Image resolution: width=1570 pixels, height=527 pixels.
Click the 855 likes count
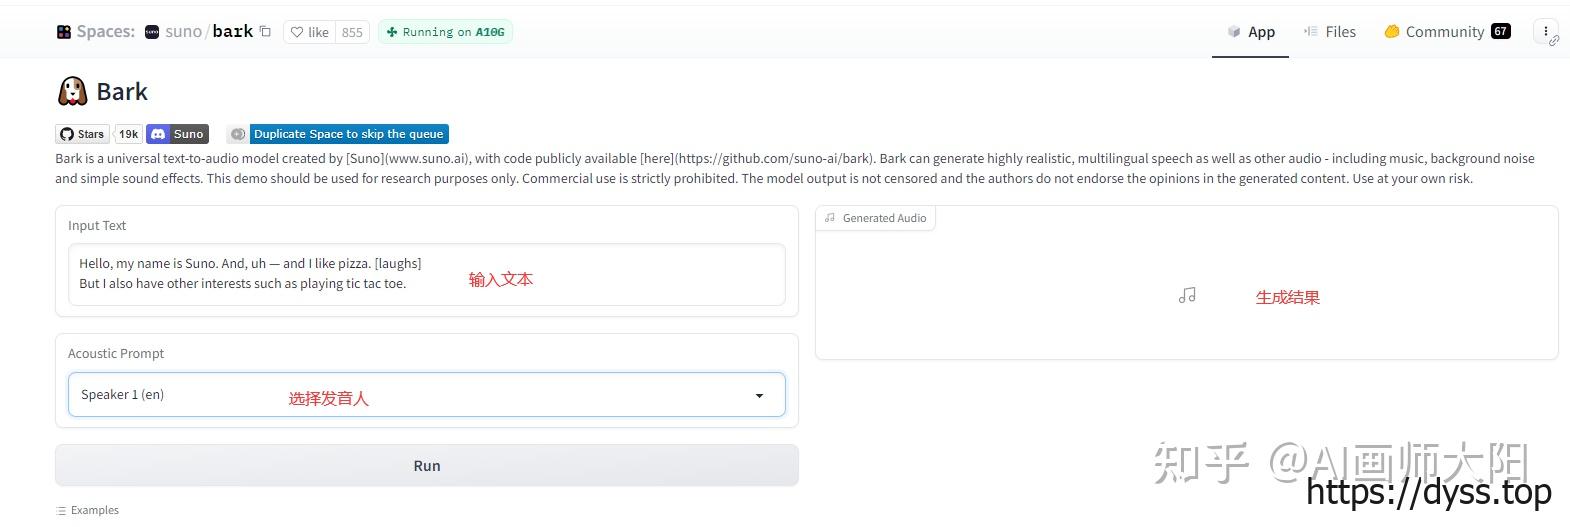(x=352, y=32)
